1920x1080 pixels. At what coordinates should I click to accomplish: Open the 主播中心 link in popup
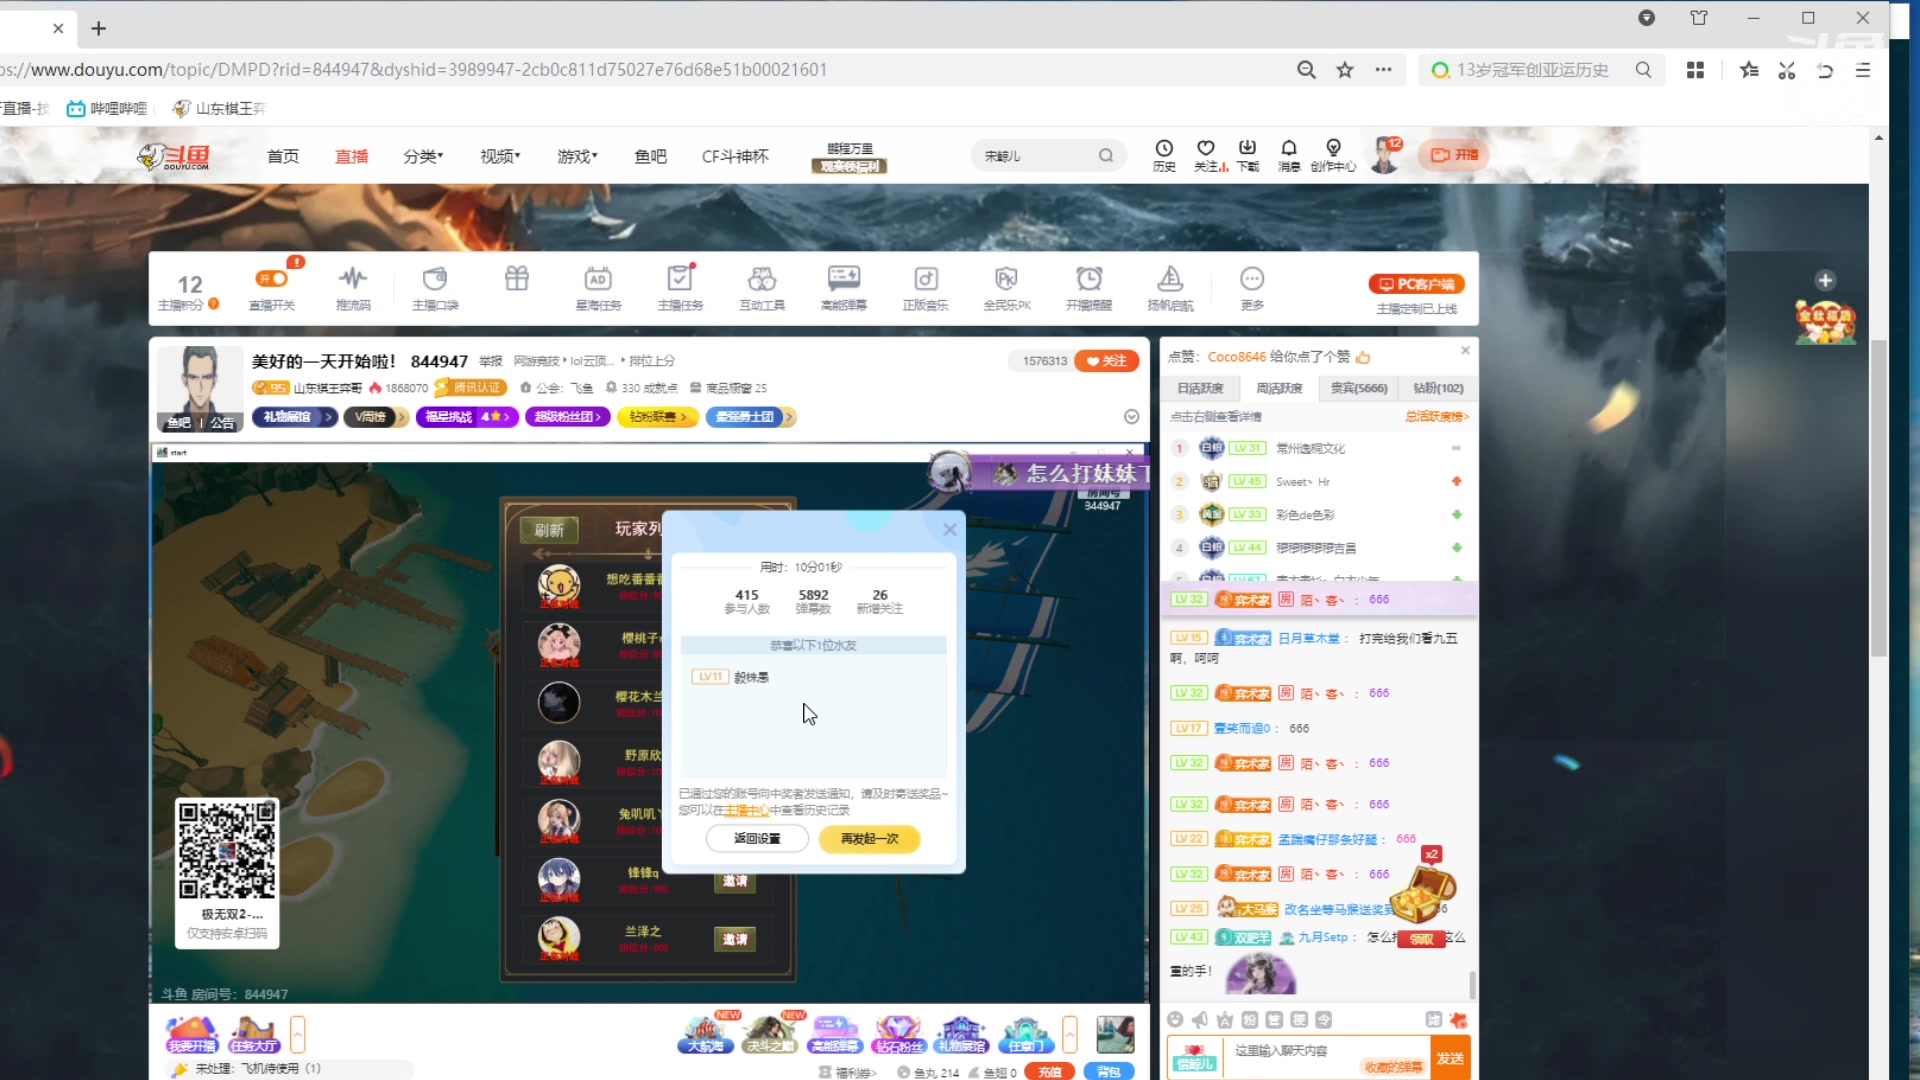pos(746,811)
